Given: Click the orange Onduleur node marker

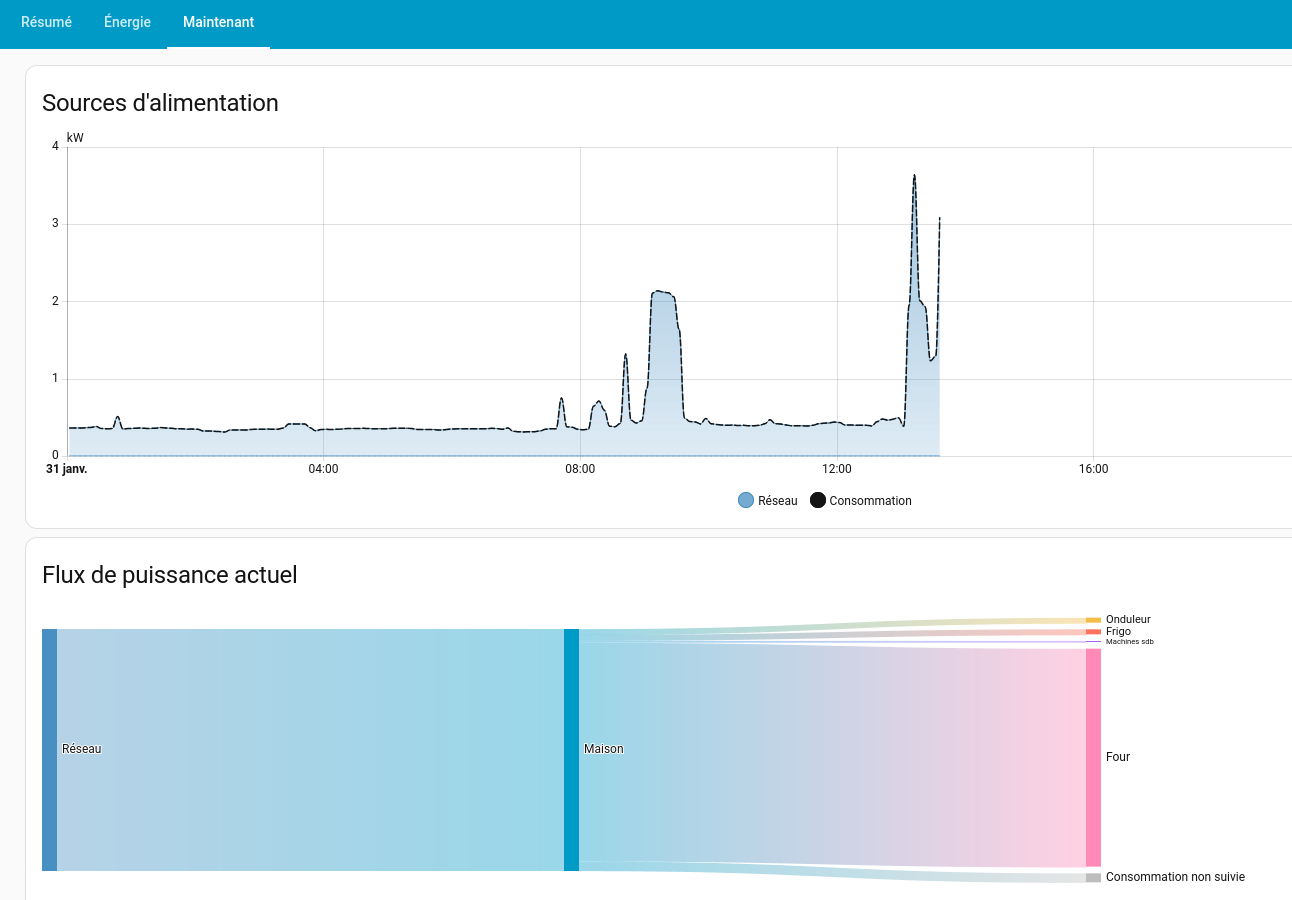Looking at the screenshot, I should point(1093,620).
